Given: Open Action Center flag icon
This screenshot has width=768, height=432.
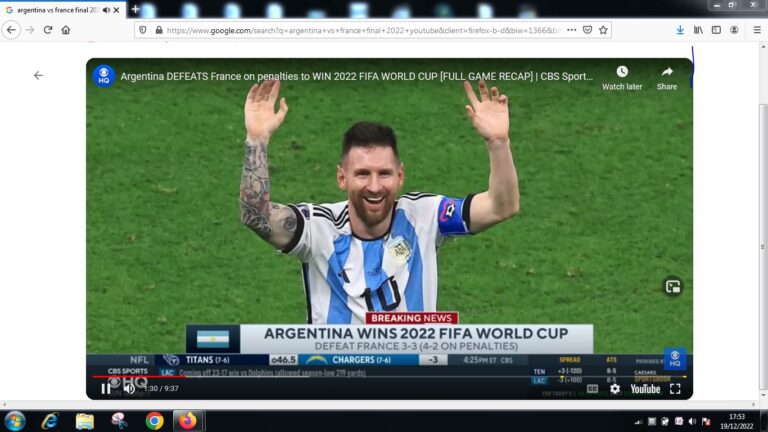Looking at the screenshot, I should [x=706, y=421].
